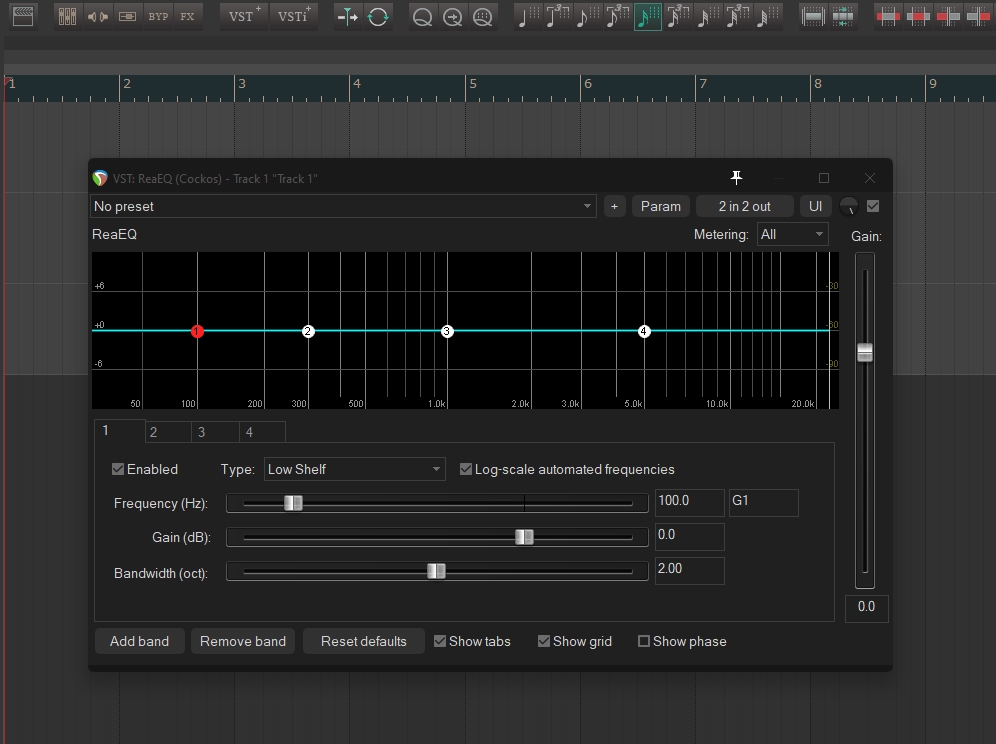
Task: Click the VST+ add effect button
Action: tap(243, 16)
